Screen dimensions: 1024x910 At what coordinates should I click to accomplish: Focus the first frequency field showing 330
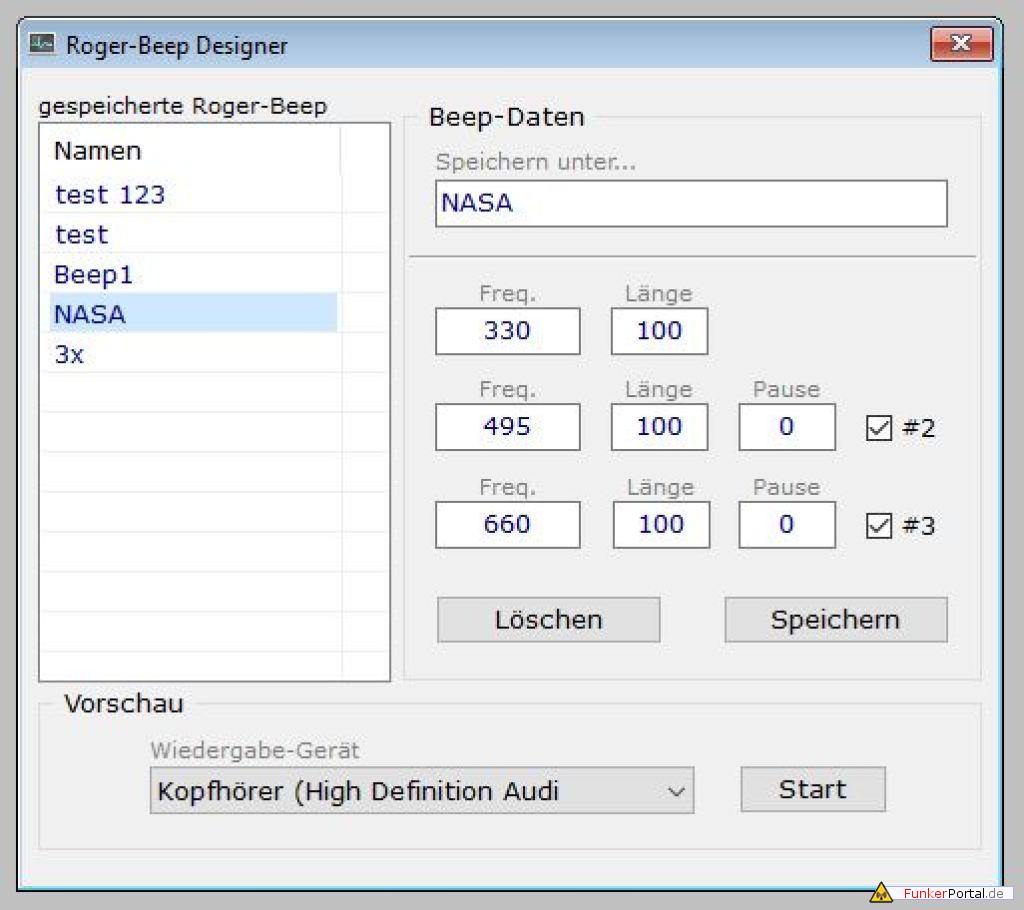(507, 332)
